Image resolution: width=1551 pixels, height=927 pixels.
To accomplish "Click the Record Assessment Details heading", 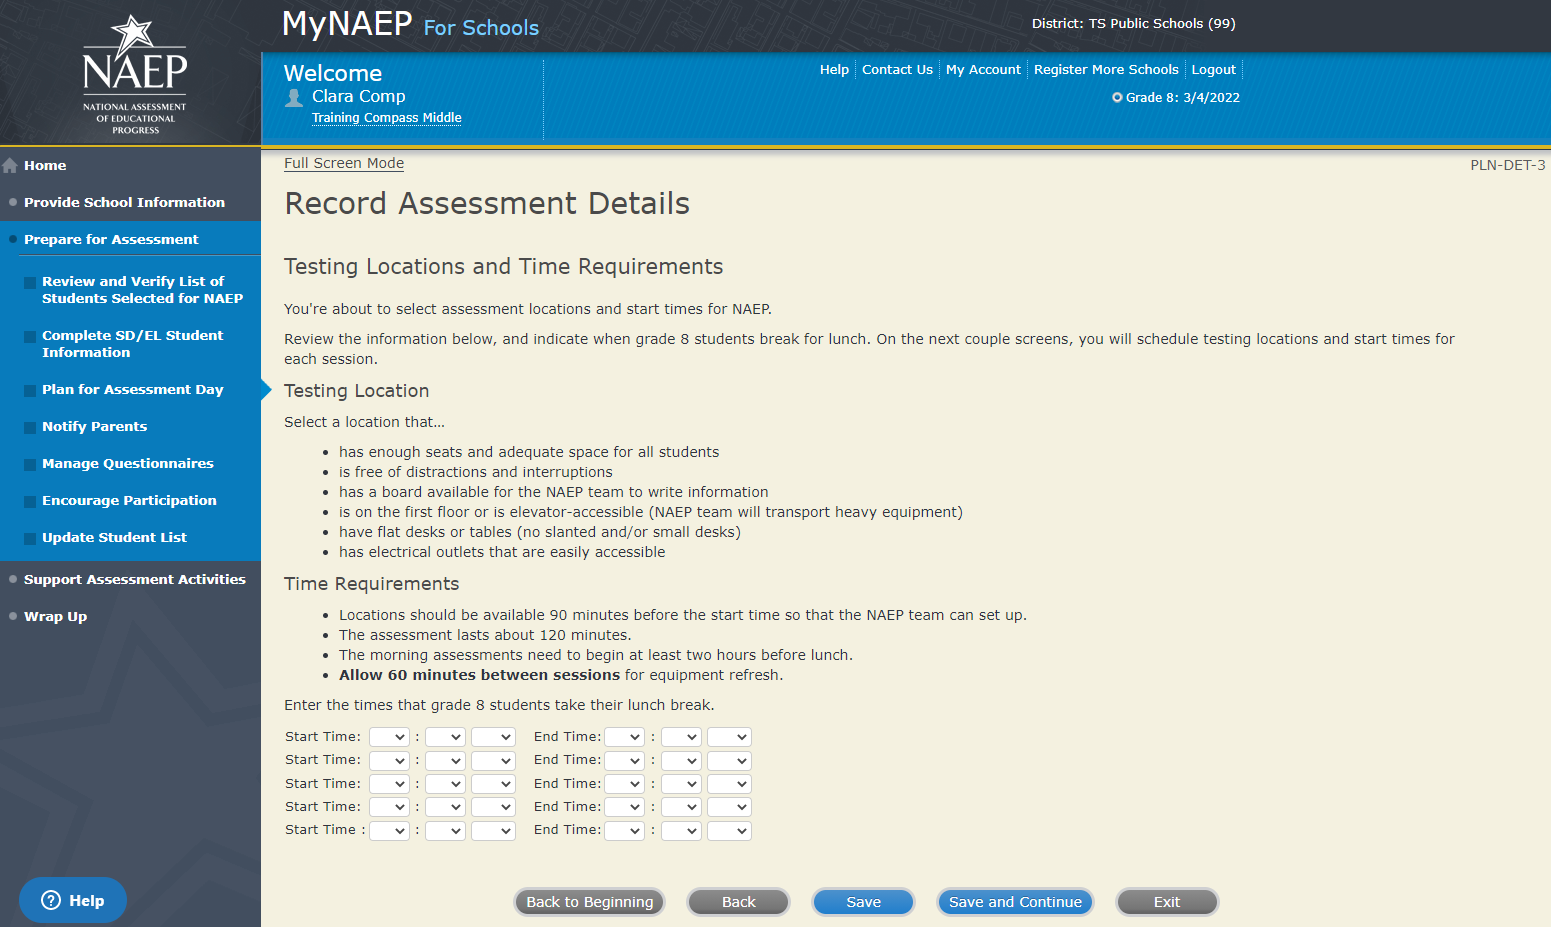I will (x=487, y=203).
